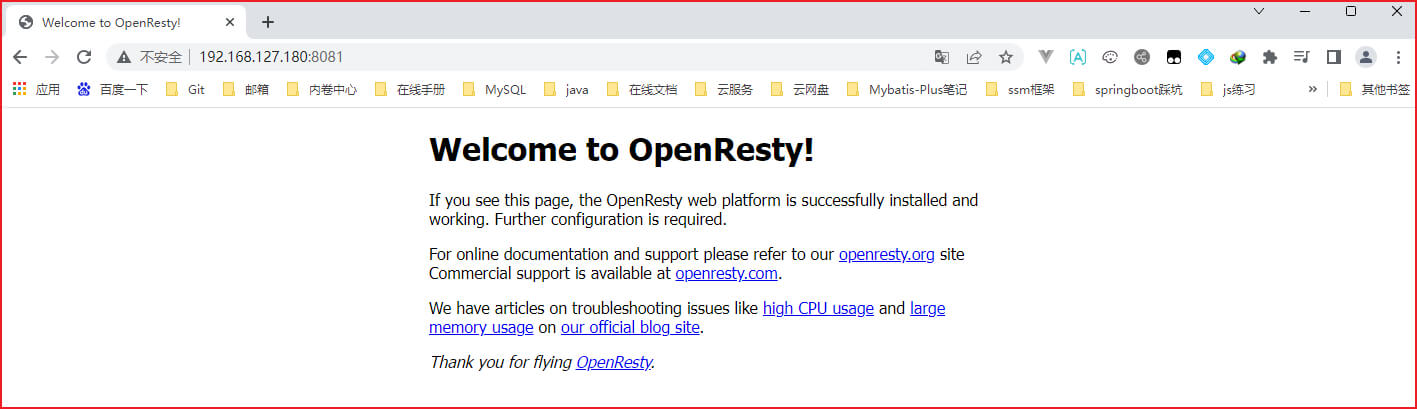Open the js练习 bookmark folder

pos(1227,89)
